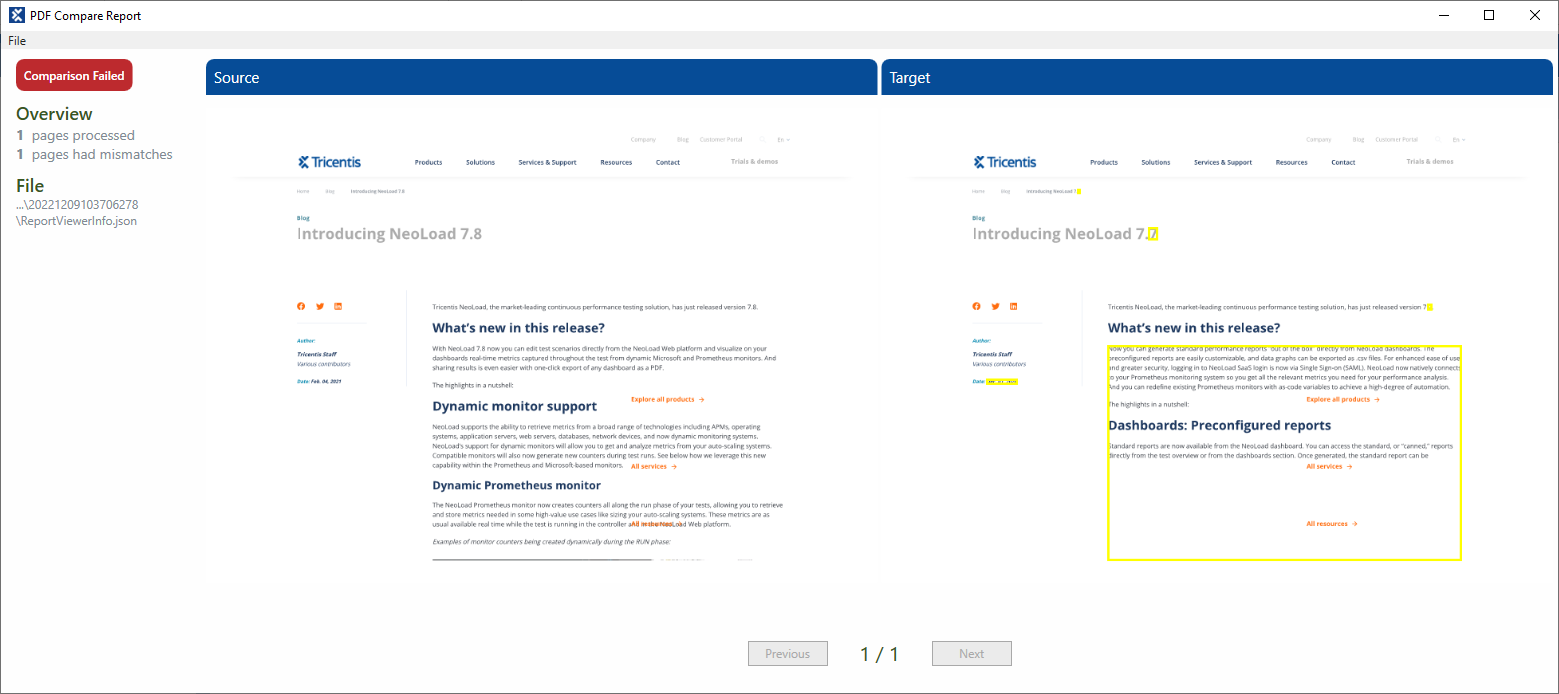
Task: Click the Tricentis logo in the Source page
Action: [x=330, y=162]
